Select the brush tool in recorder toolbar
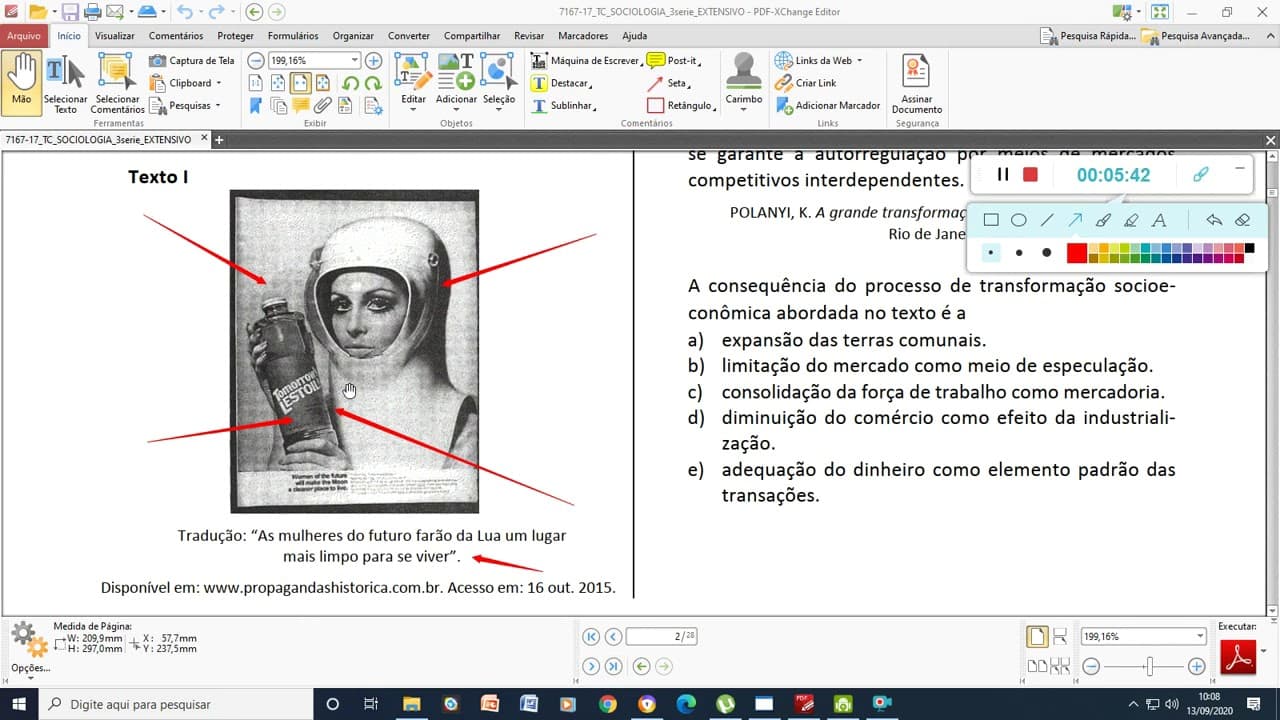The width and height of the screenshot is (1280, 720). [x=1103, y=220]
